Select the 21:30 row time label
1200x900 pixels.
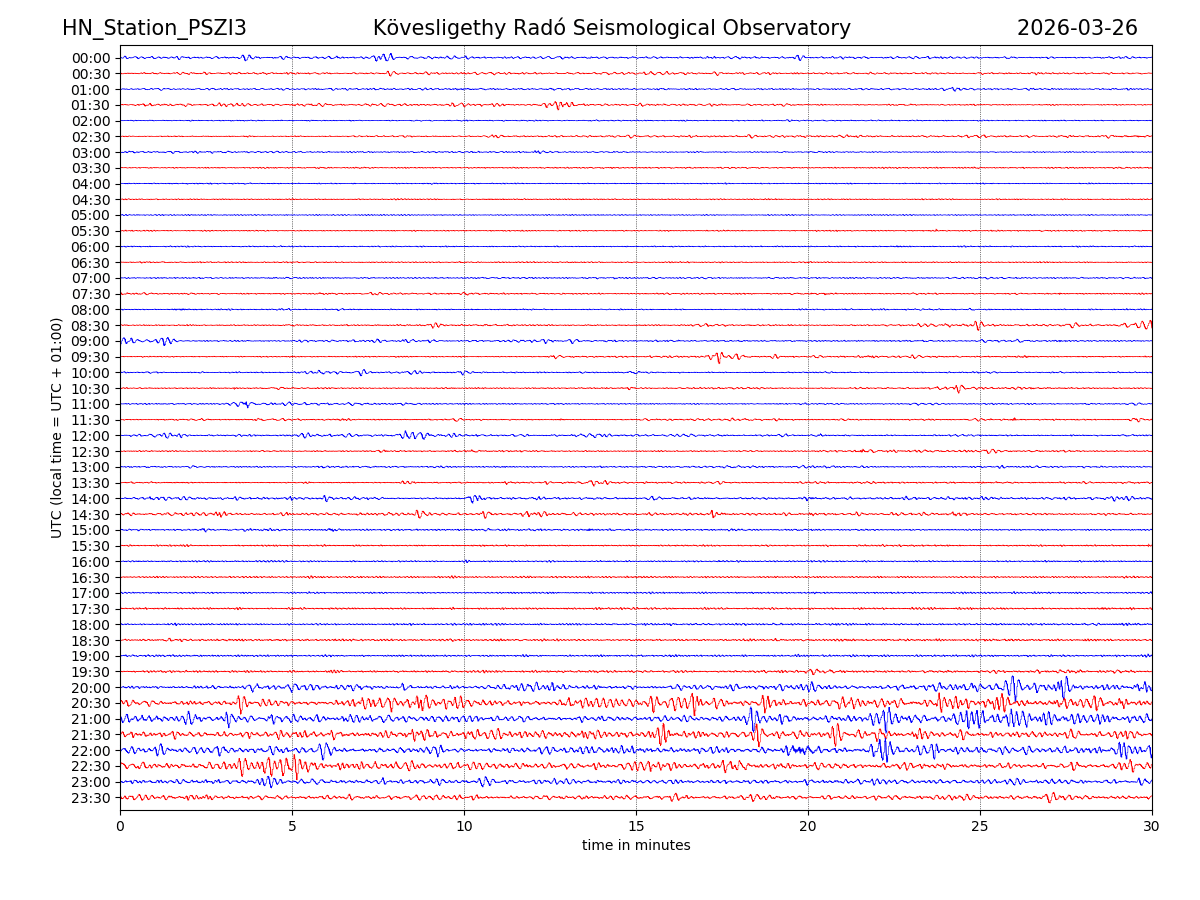point(91,735)
